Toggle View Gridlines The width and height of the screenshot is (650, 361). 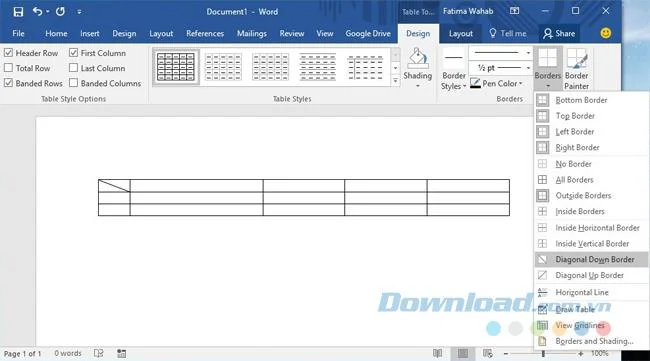point(591,325)
